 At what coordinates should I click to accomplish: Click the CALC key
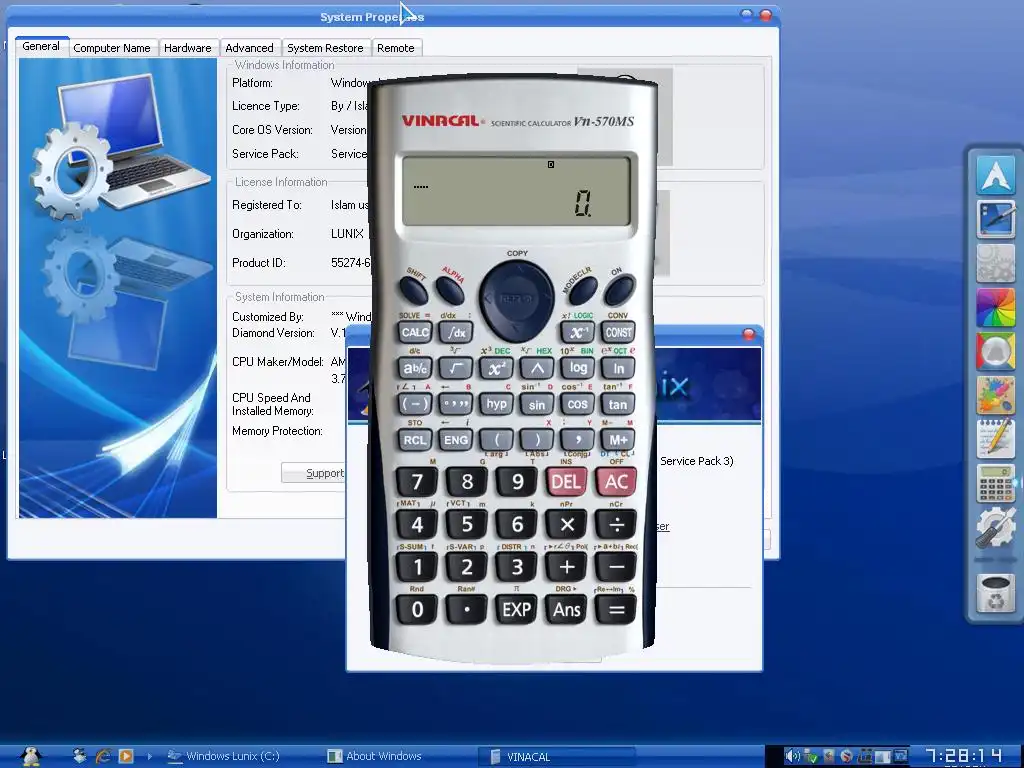(415, 332)
